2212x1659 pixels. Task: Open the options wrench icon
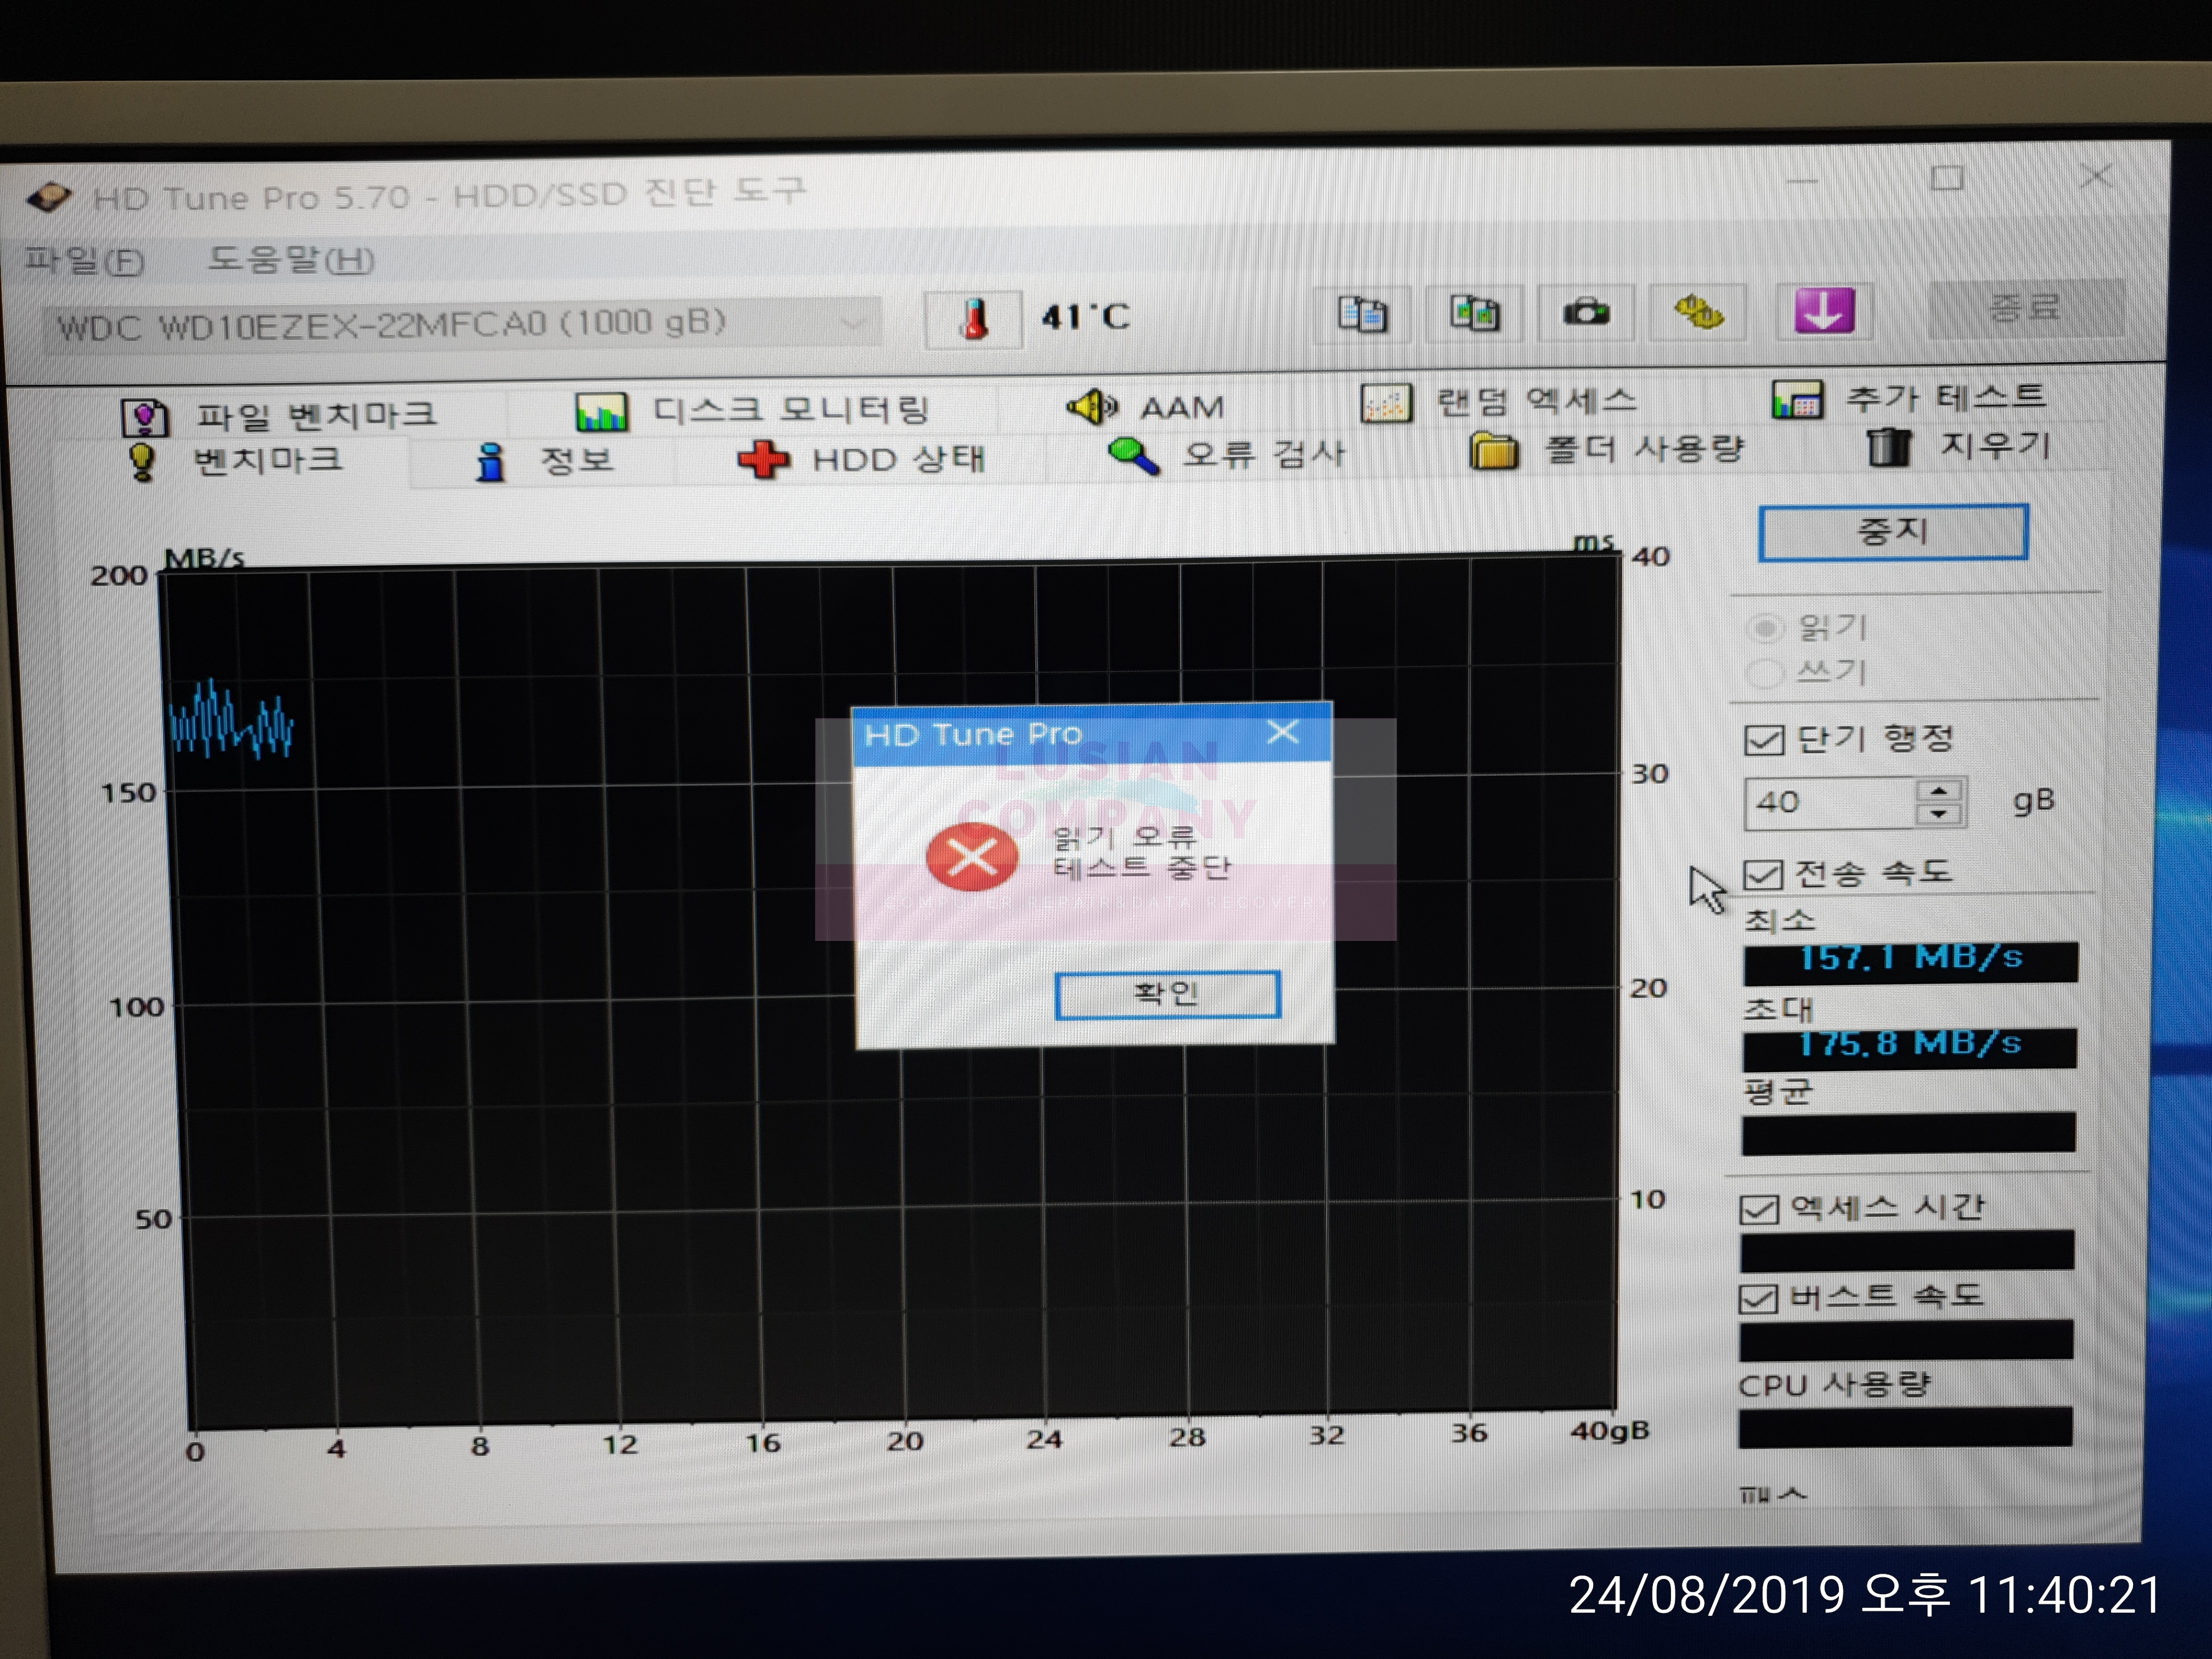tap(1698, 311)
